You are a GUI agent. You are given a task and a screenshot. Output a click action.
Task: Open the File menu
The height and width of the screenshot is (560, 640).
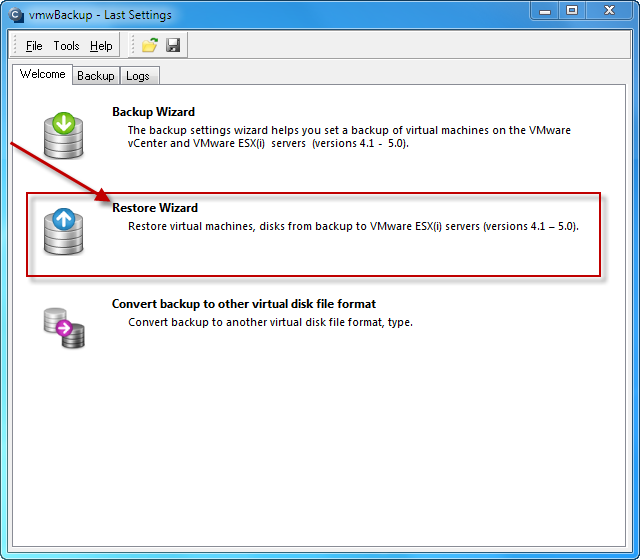pyautogui.click(x=34, y=46)
